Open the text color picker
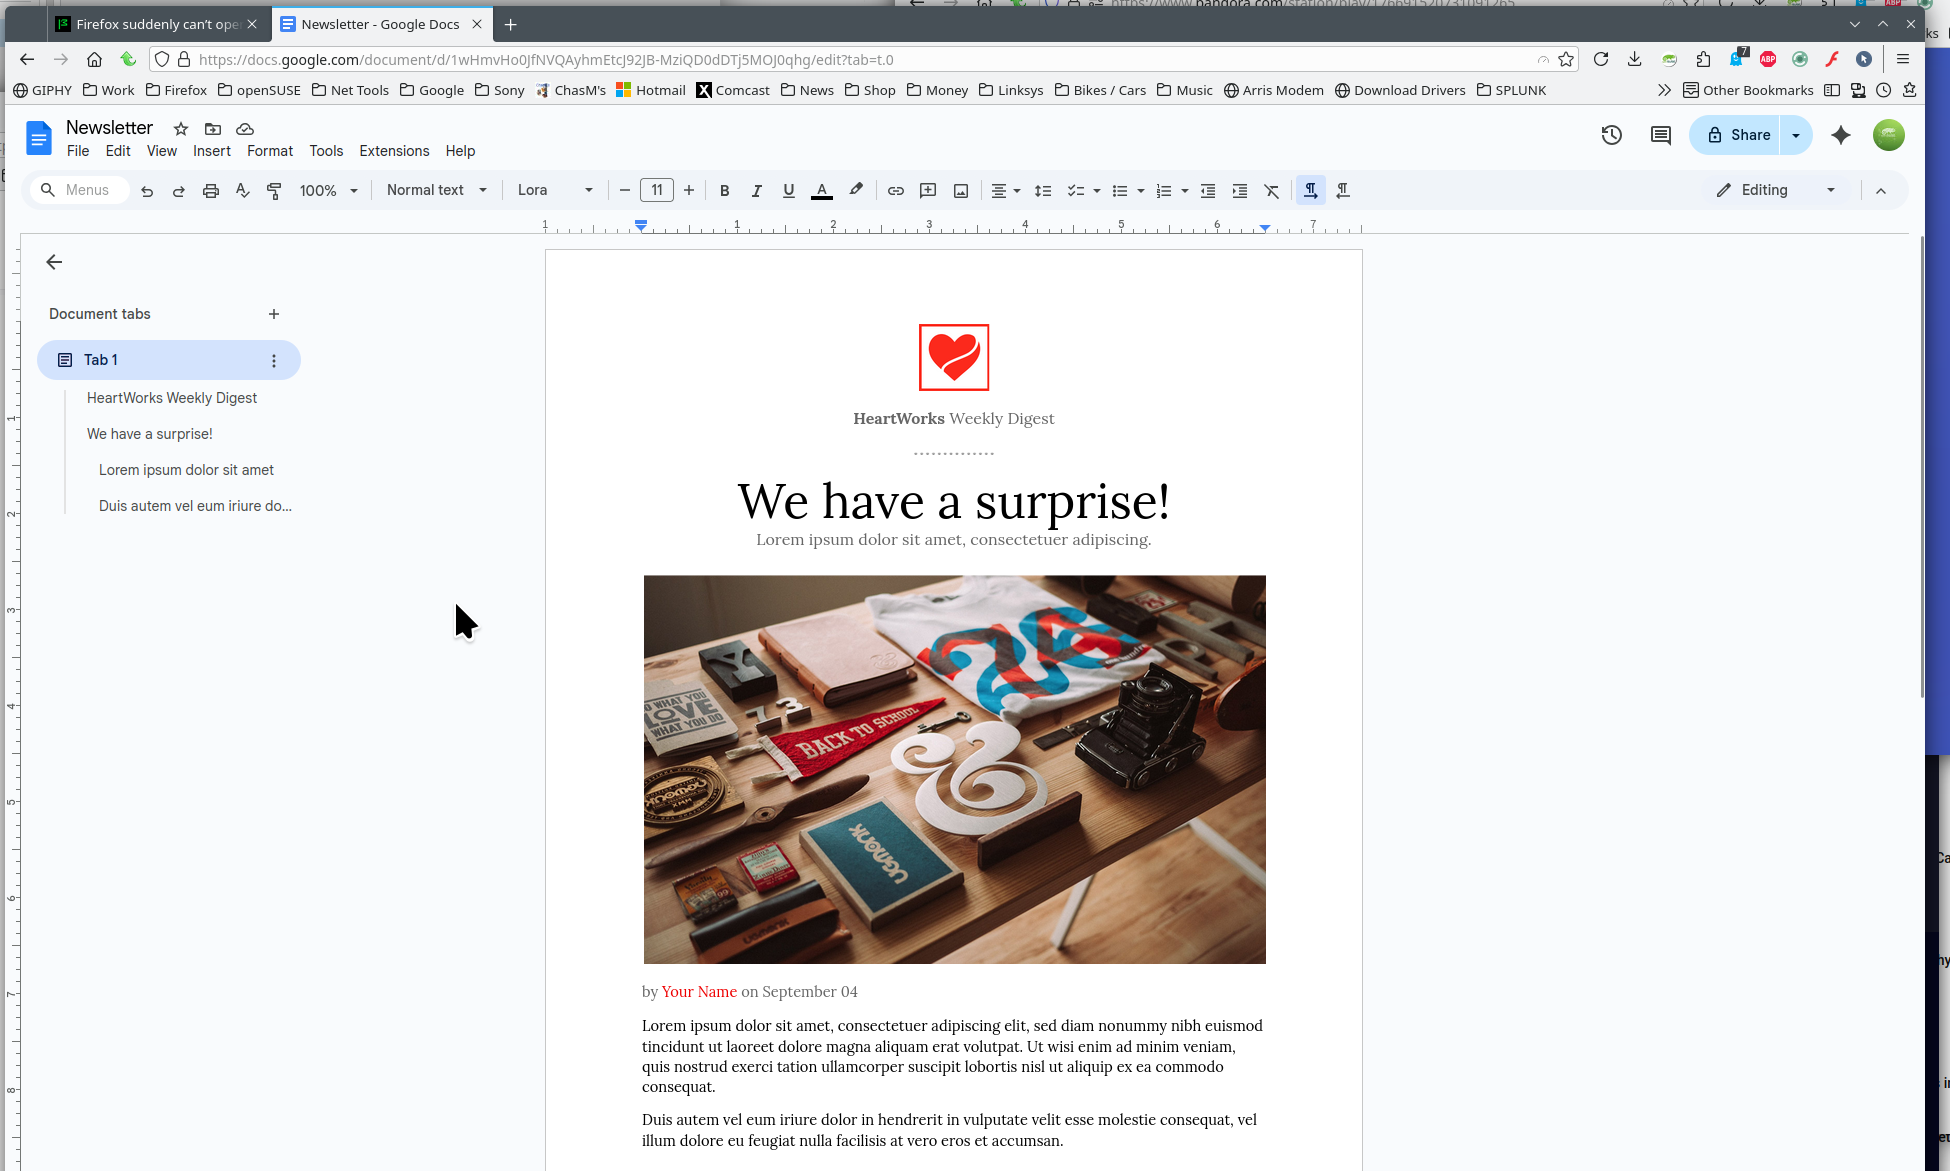1950x1171 pixels. click(x=822, y=190)
